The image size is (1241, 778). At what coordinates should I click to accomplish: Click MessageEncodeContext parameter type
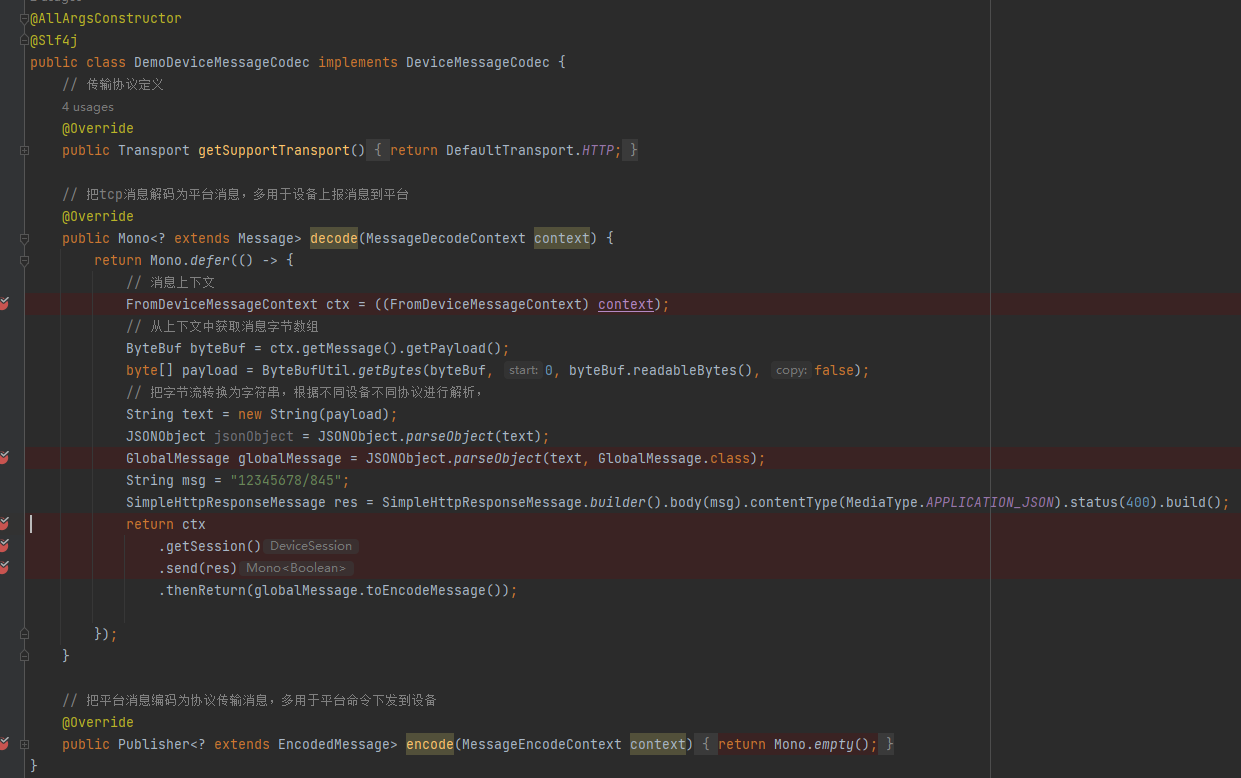click(542, 744)
